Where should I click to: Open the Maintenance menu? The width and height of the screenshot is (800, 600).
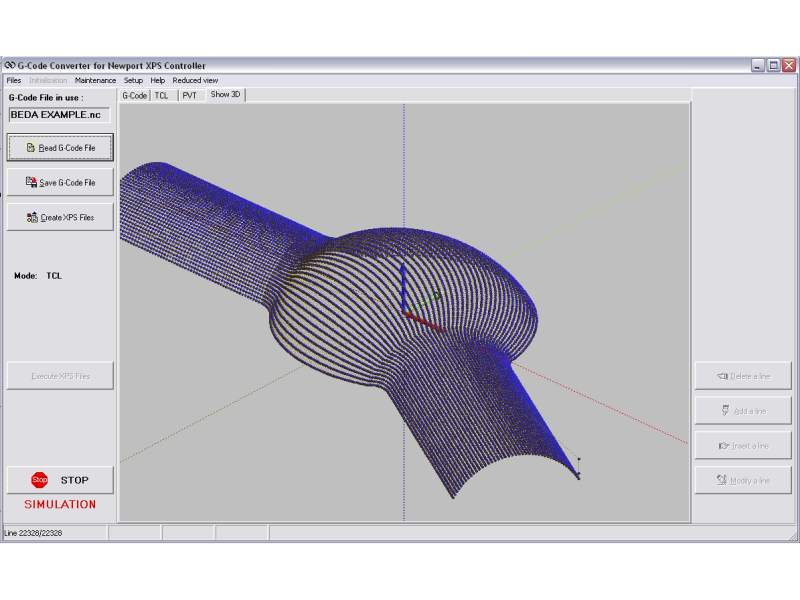[95, 80]
